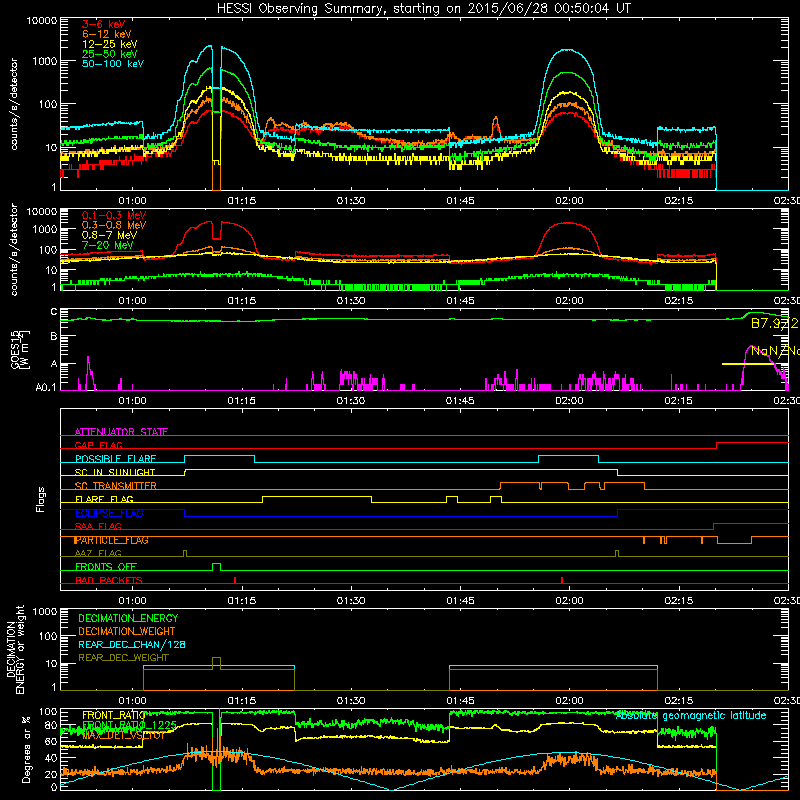
Task: Click the 0.1-0.3 MeV legend label
Action: point(114,215)
